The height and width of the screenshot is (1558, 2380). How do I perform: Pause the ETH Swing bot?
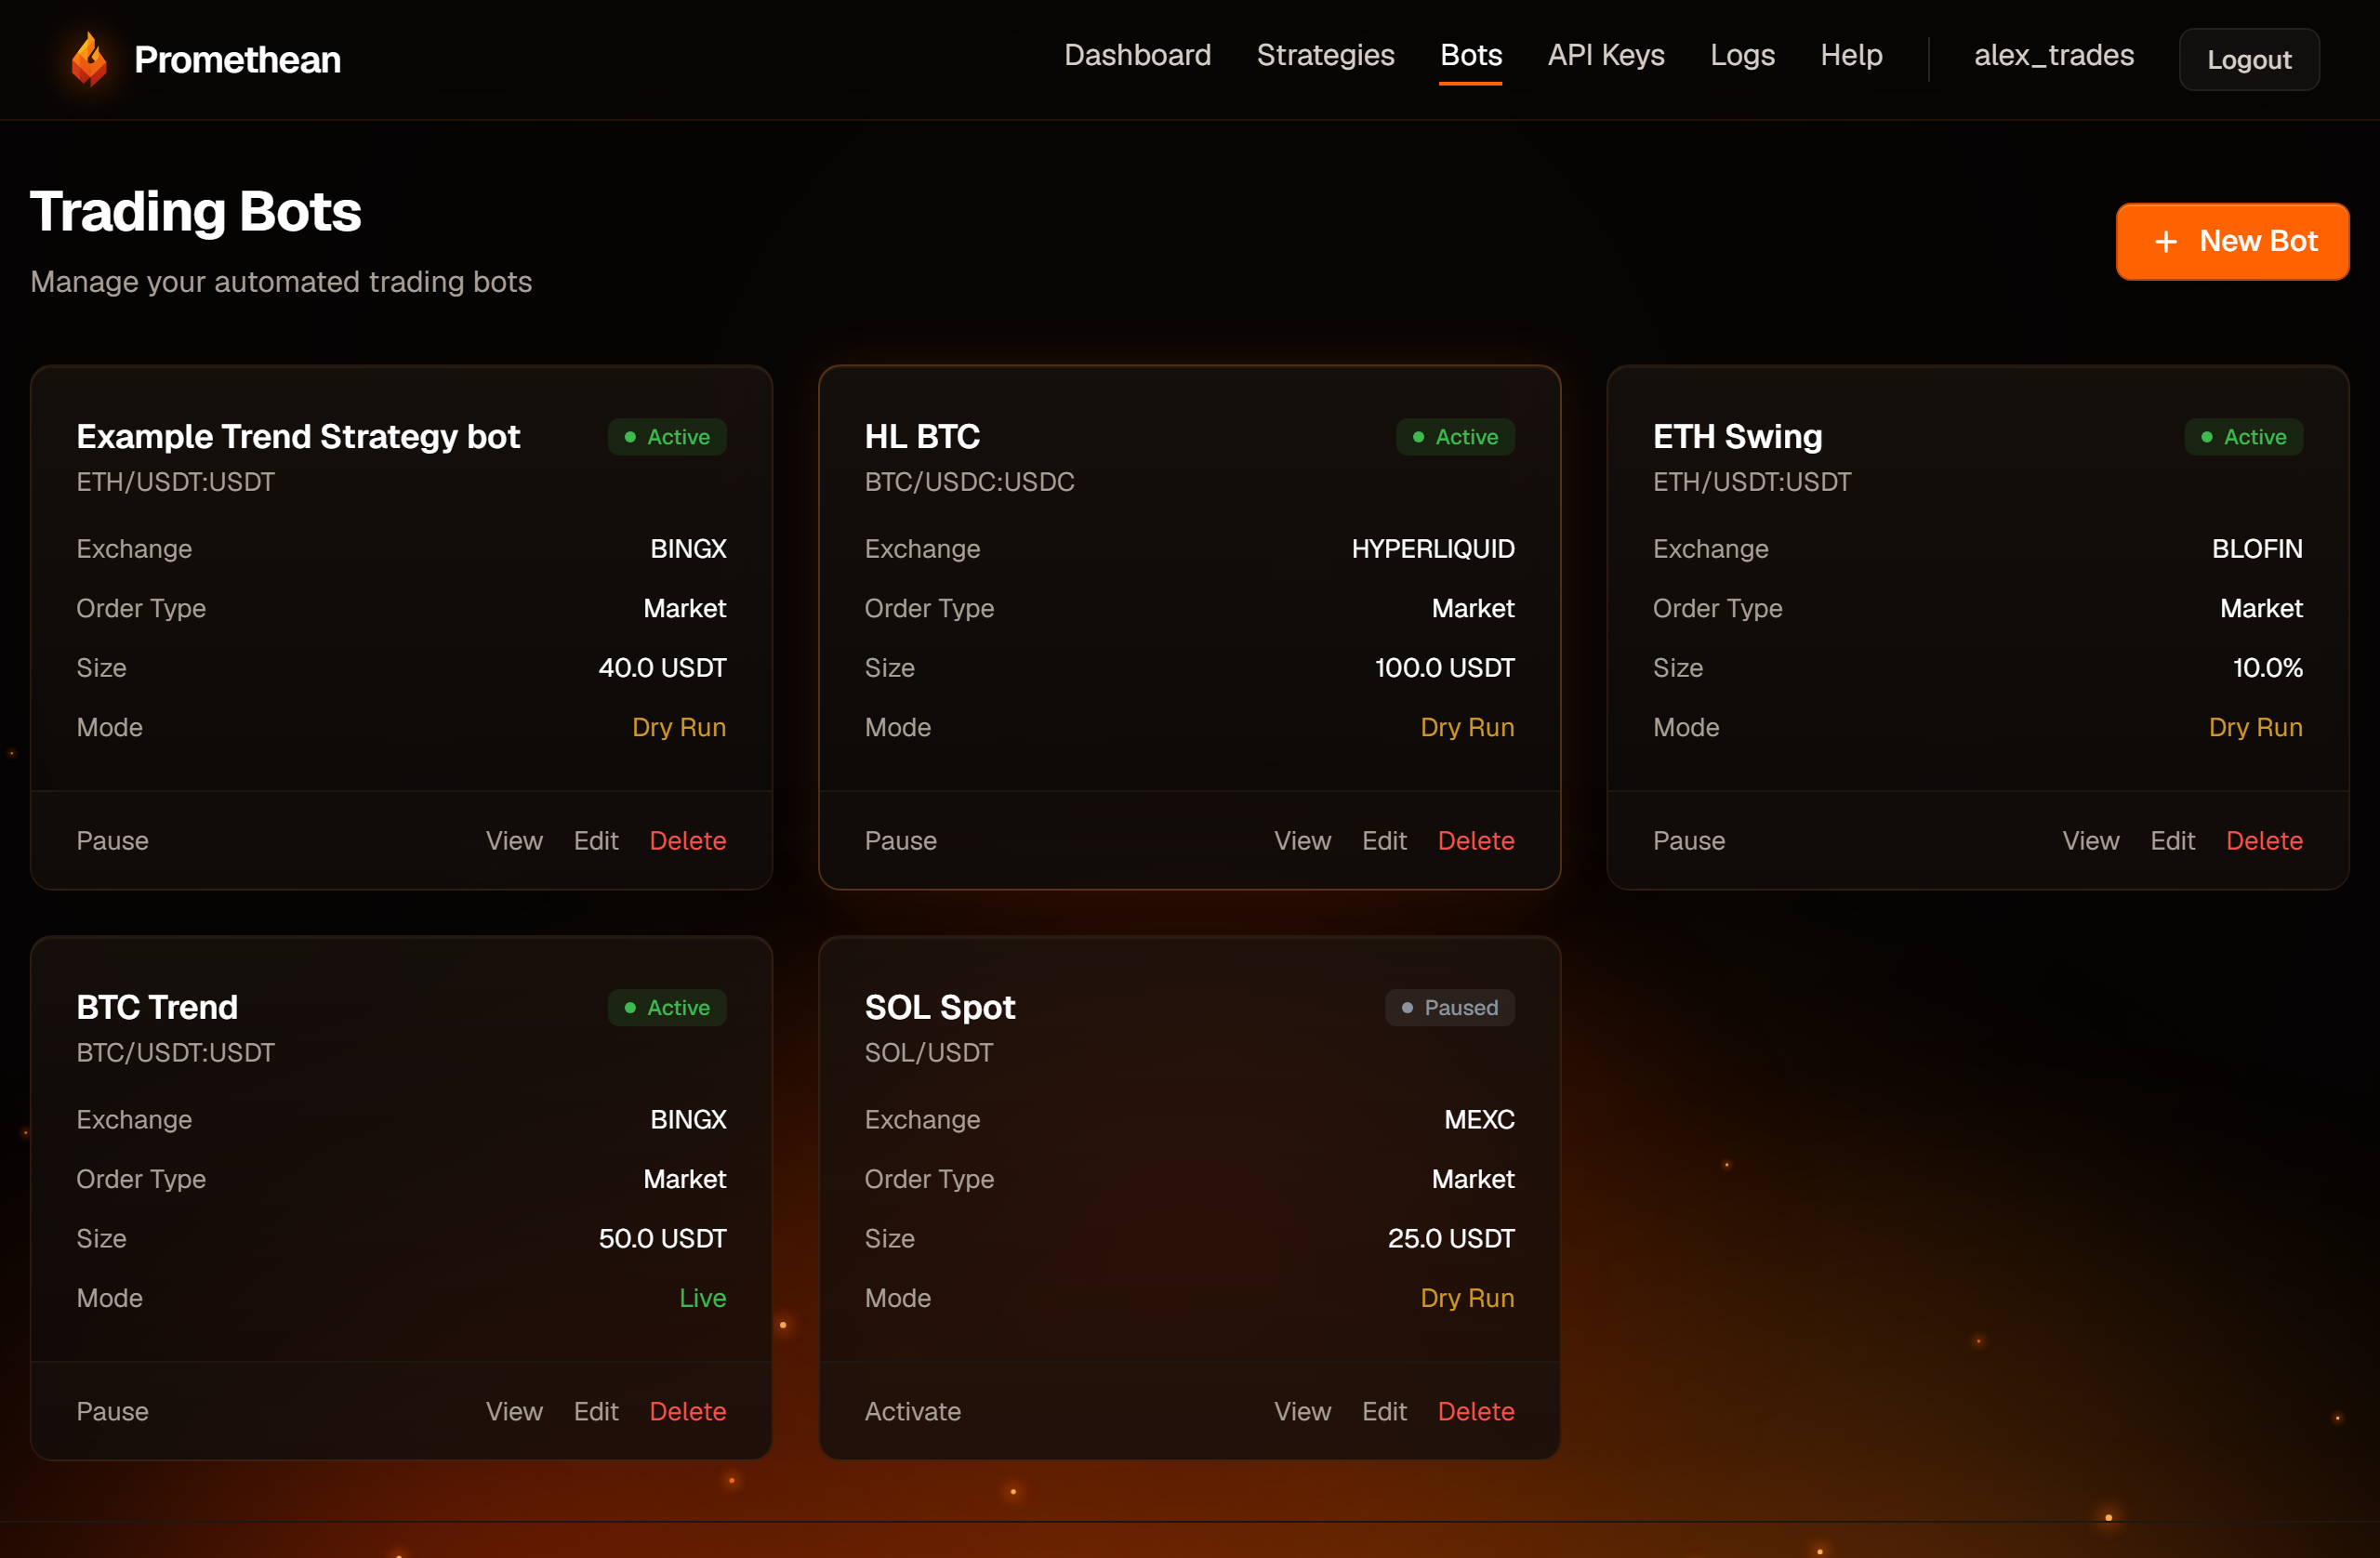[1688, 840]
